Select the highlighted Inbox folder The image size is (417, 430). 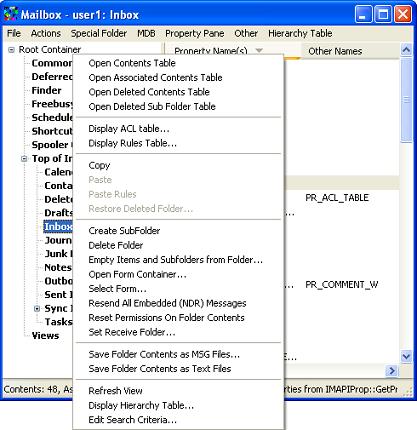pos(58,227)
